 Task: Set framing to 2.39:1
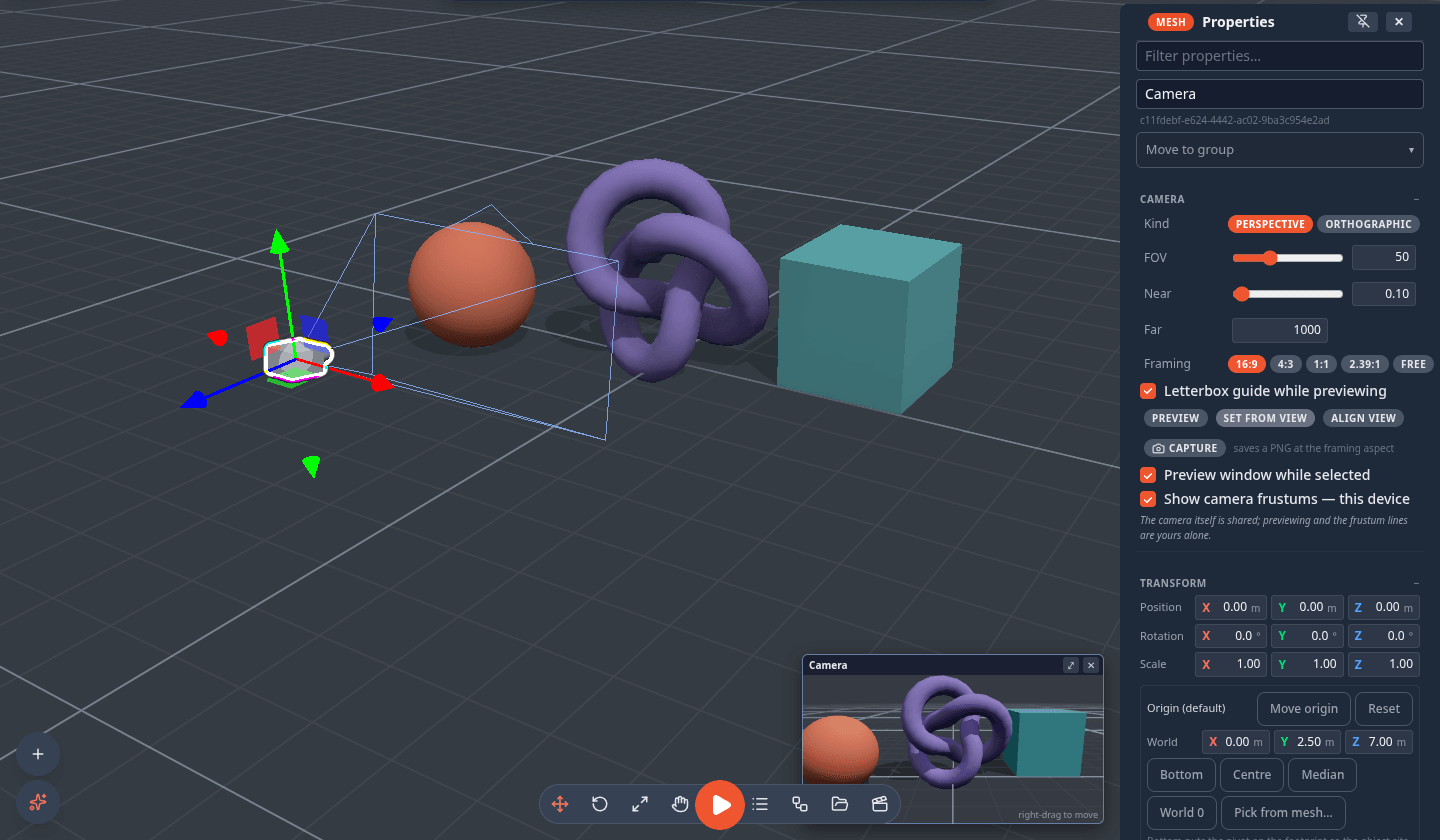pos(1364,364)
